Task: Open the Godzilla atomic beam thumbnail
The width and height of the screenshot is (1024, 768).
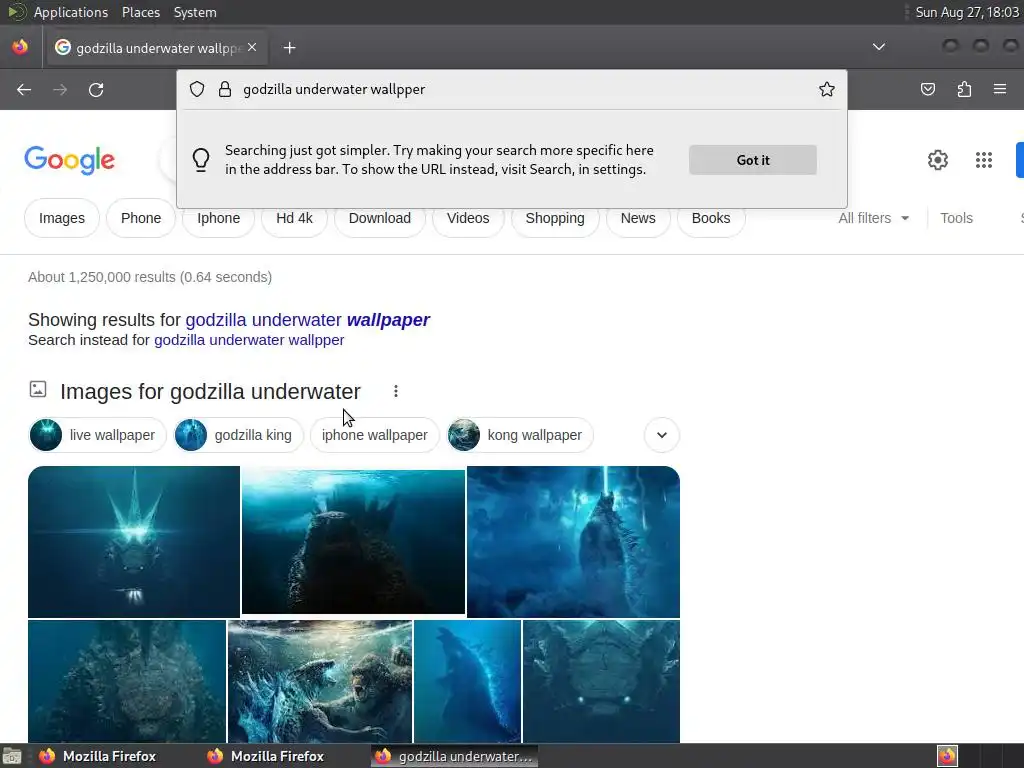Action: point(573,541)
